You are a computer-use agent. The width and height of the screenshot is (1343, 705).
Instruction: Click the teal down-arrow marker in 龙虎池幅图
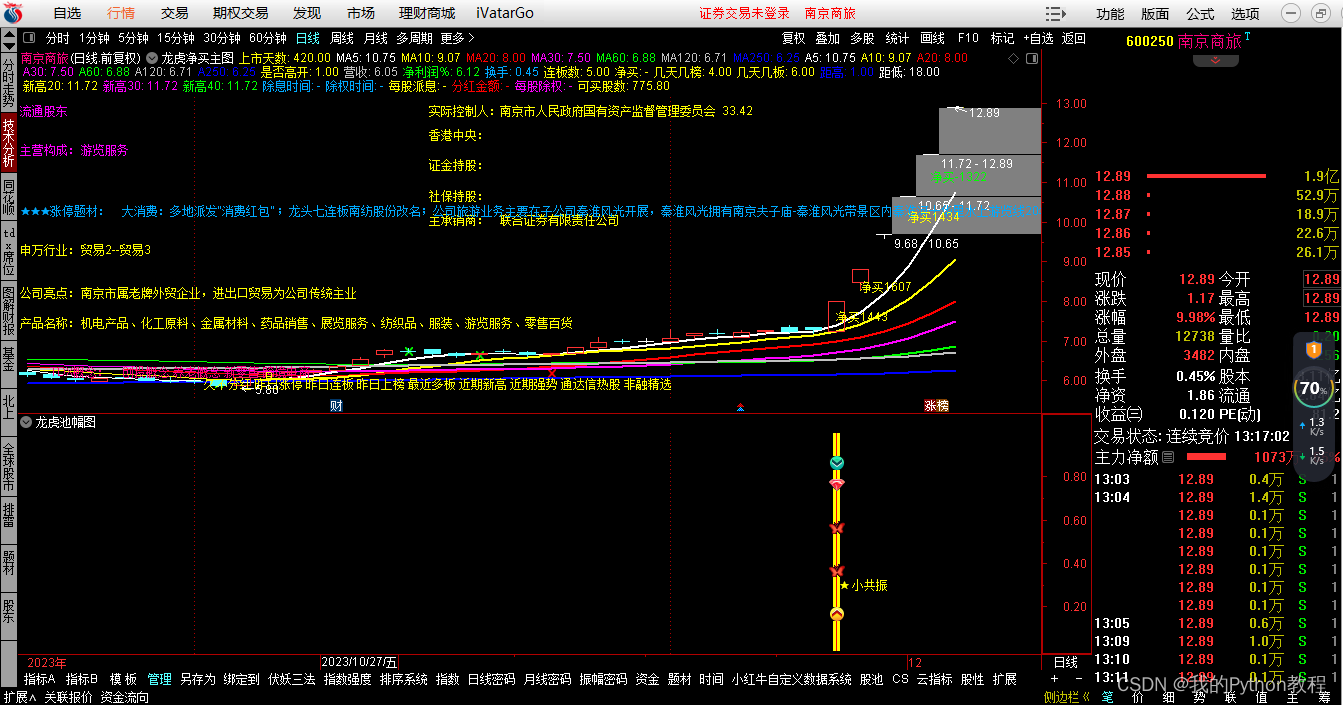837,463
